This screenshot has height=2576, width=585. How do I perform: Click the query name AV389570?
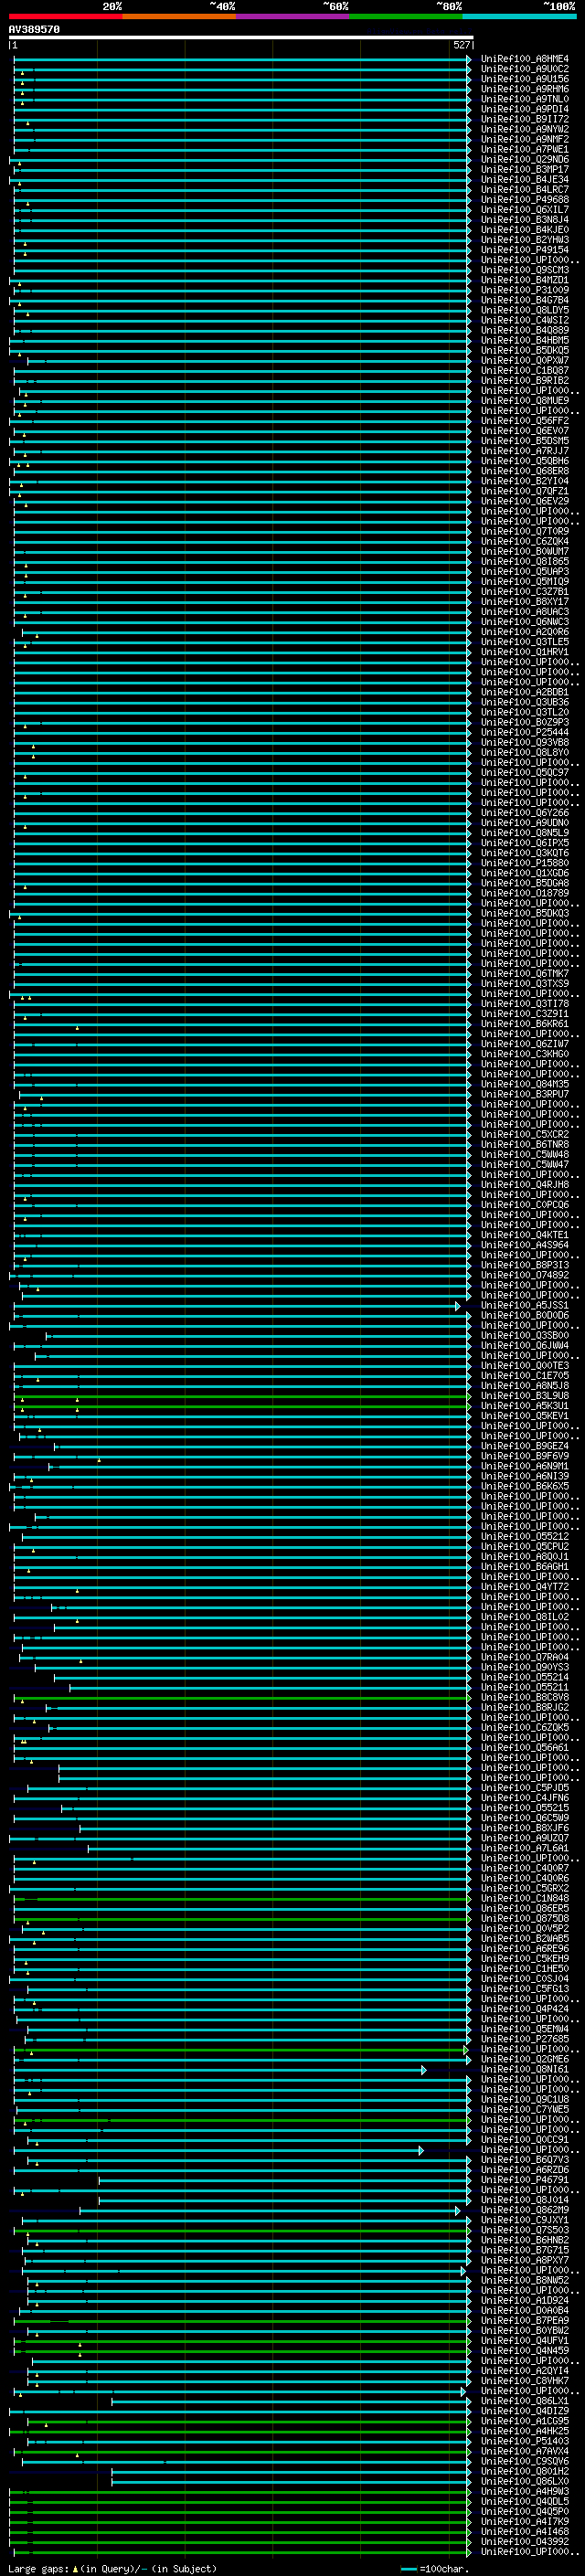[x=34, y=29]
